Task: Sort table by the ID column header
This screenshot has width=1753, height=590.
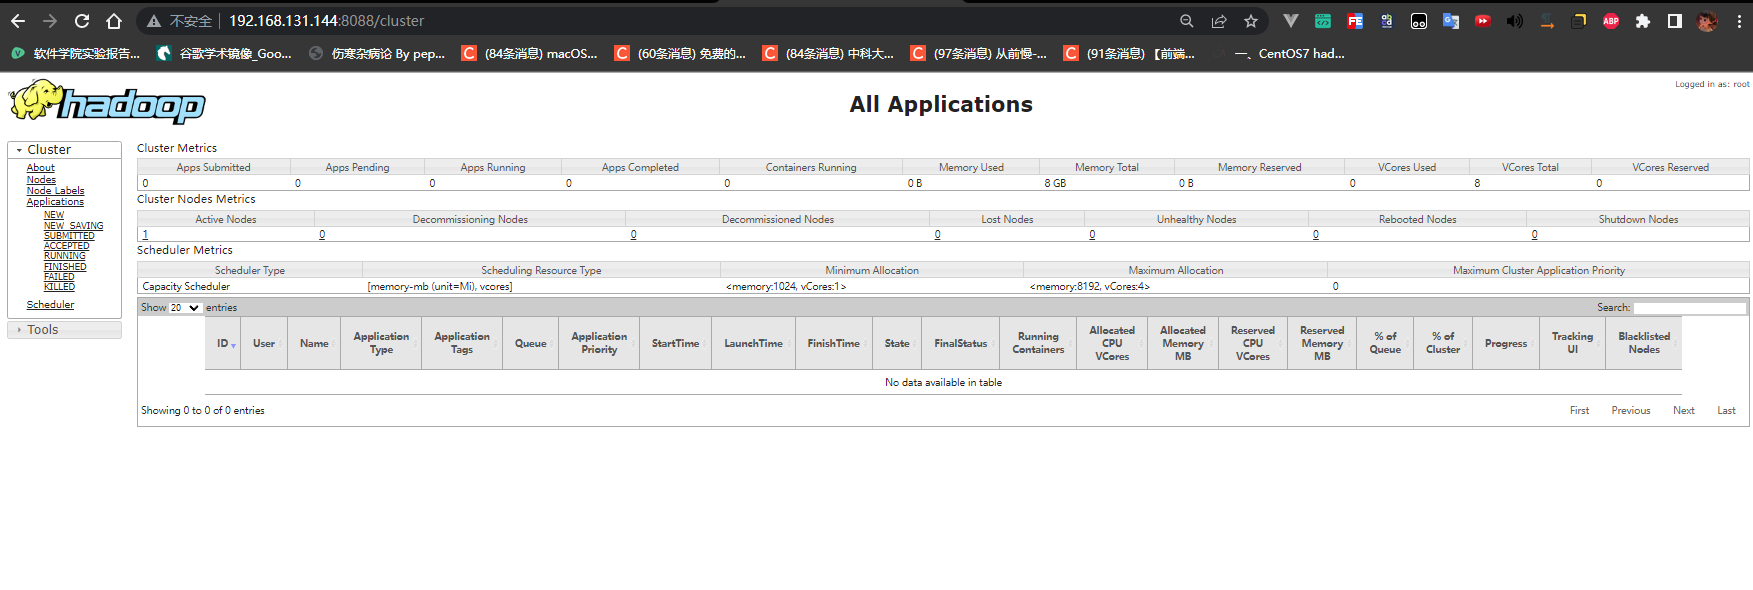Action: 223,344
